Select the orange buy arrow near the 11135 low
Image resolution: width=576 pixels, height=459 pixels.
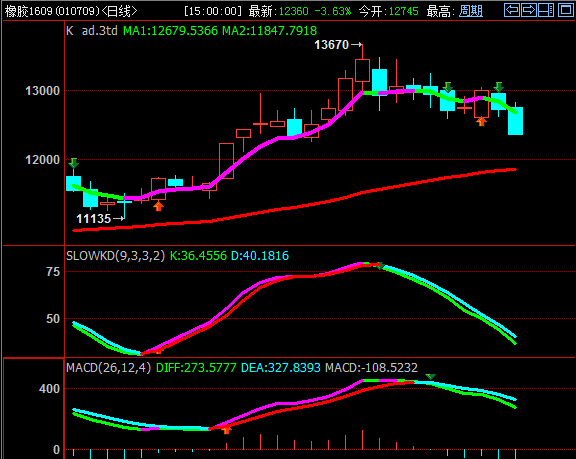pyautogui.click(x=158, y=206)
